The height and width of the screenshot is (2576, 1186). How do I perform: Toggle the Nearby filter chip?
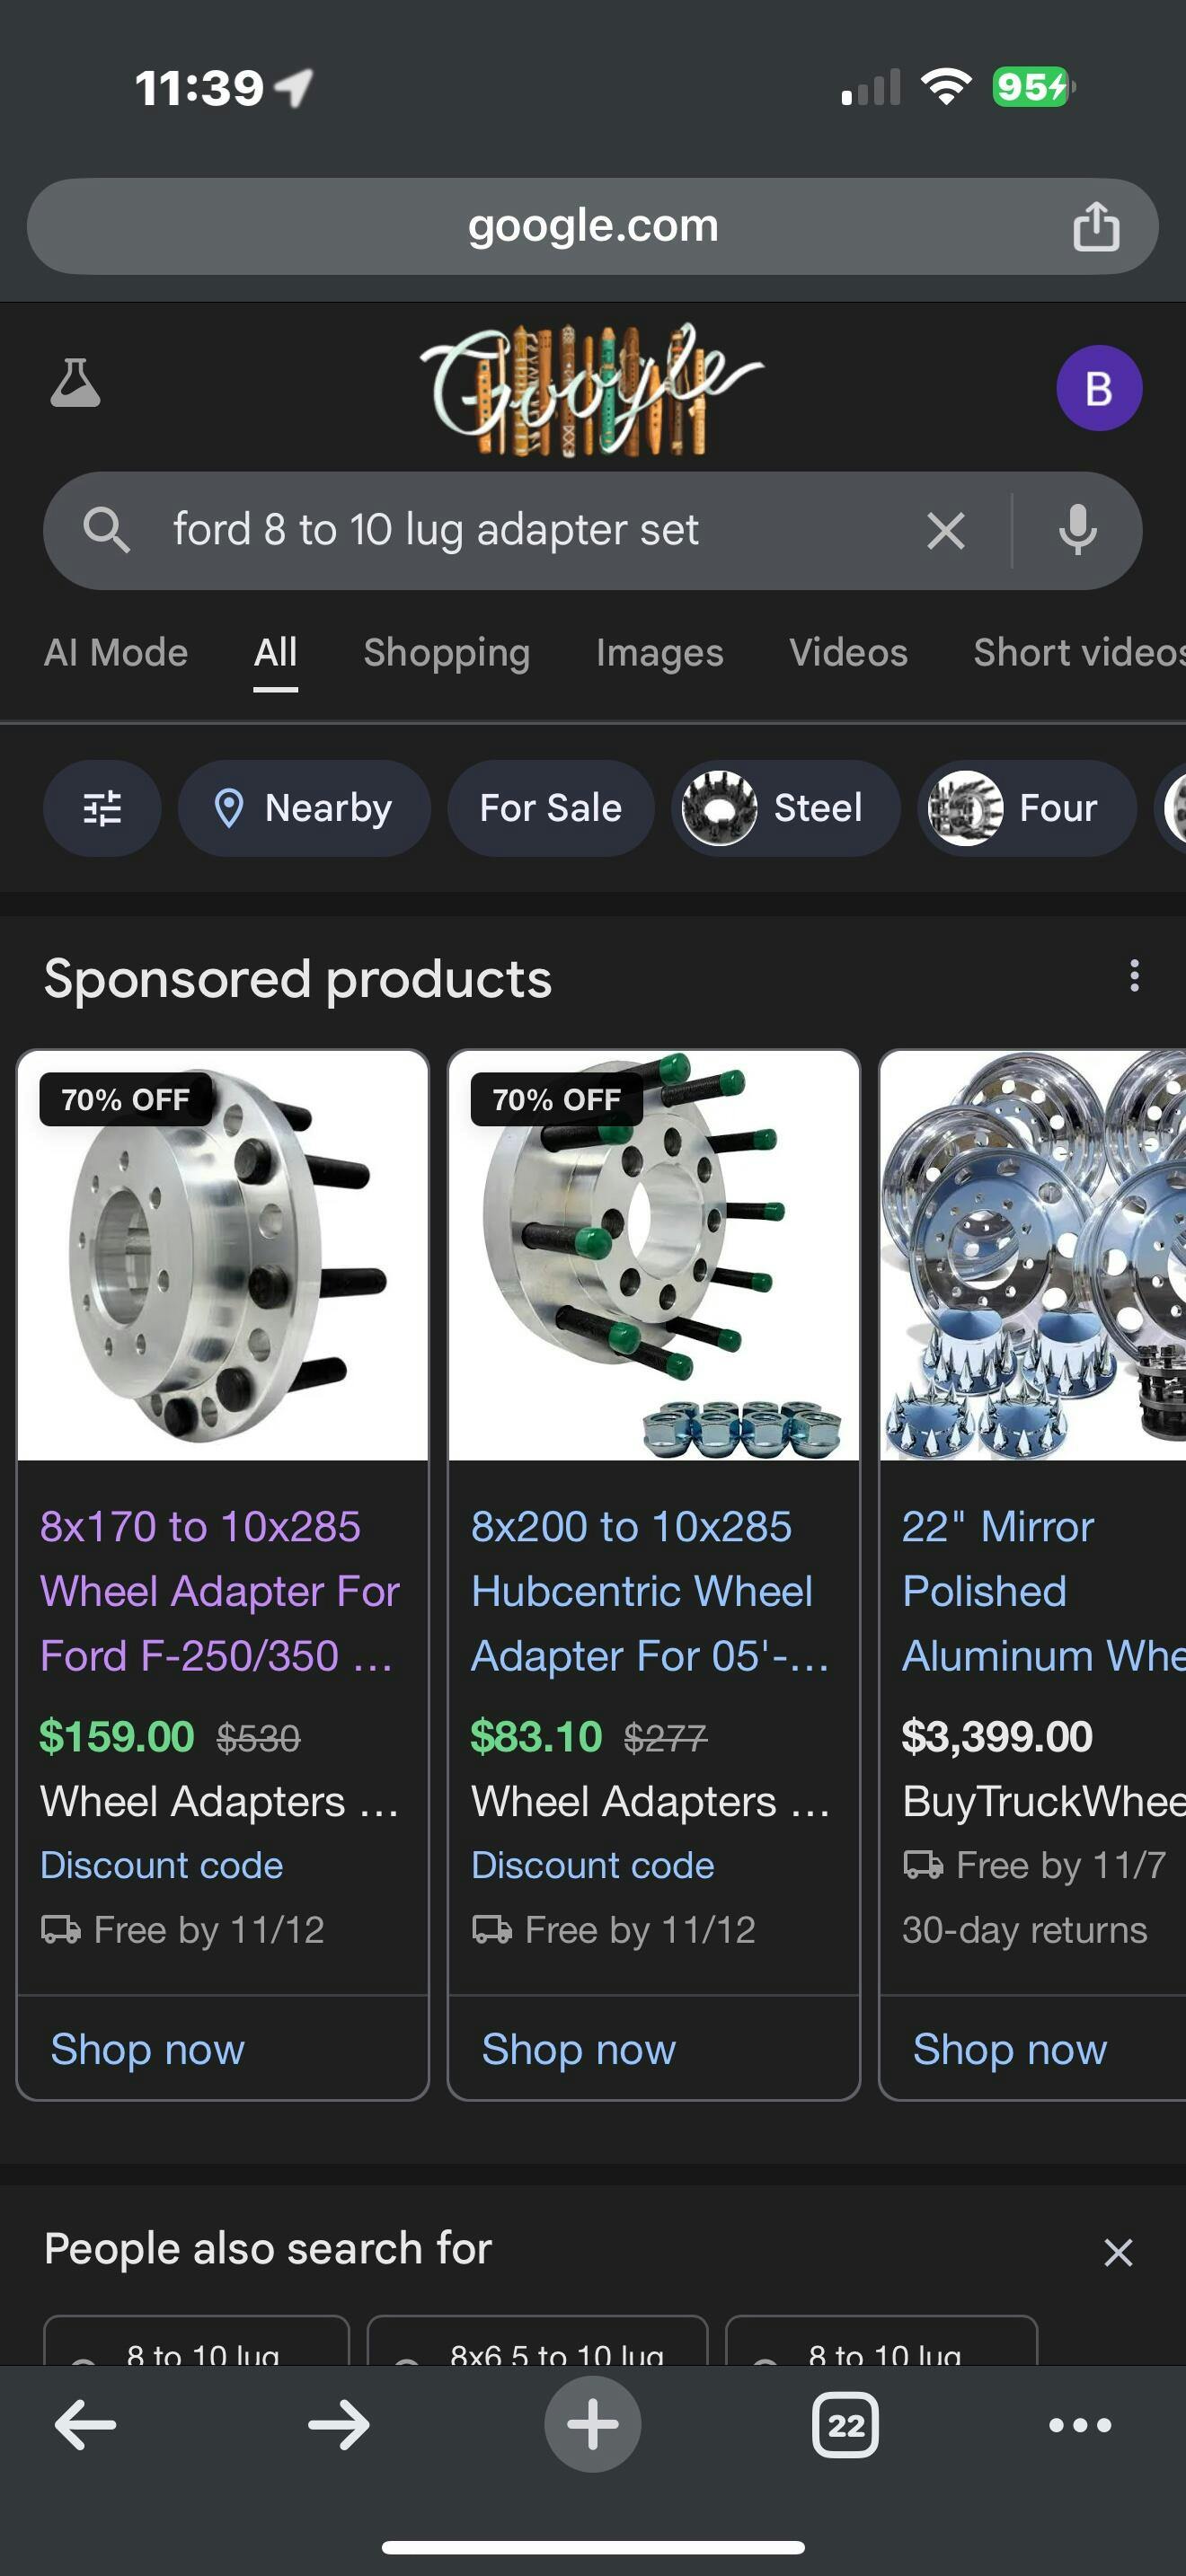click(x=304, y=808)
